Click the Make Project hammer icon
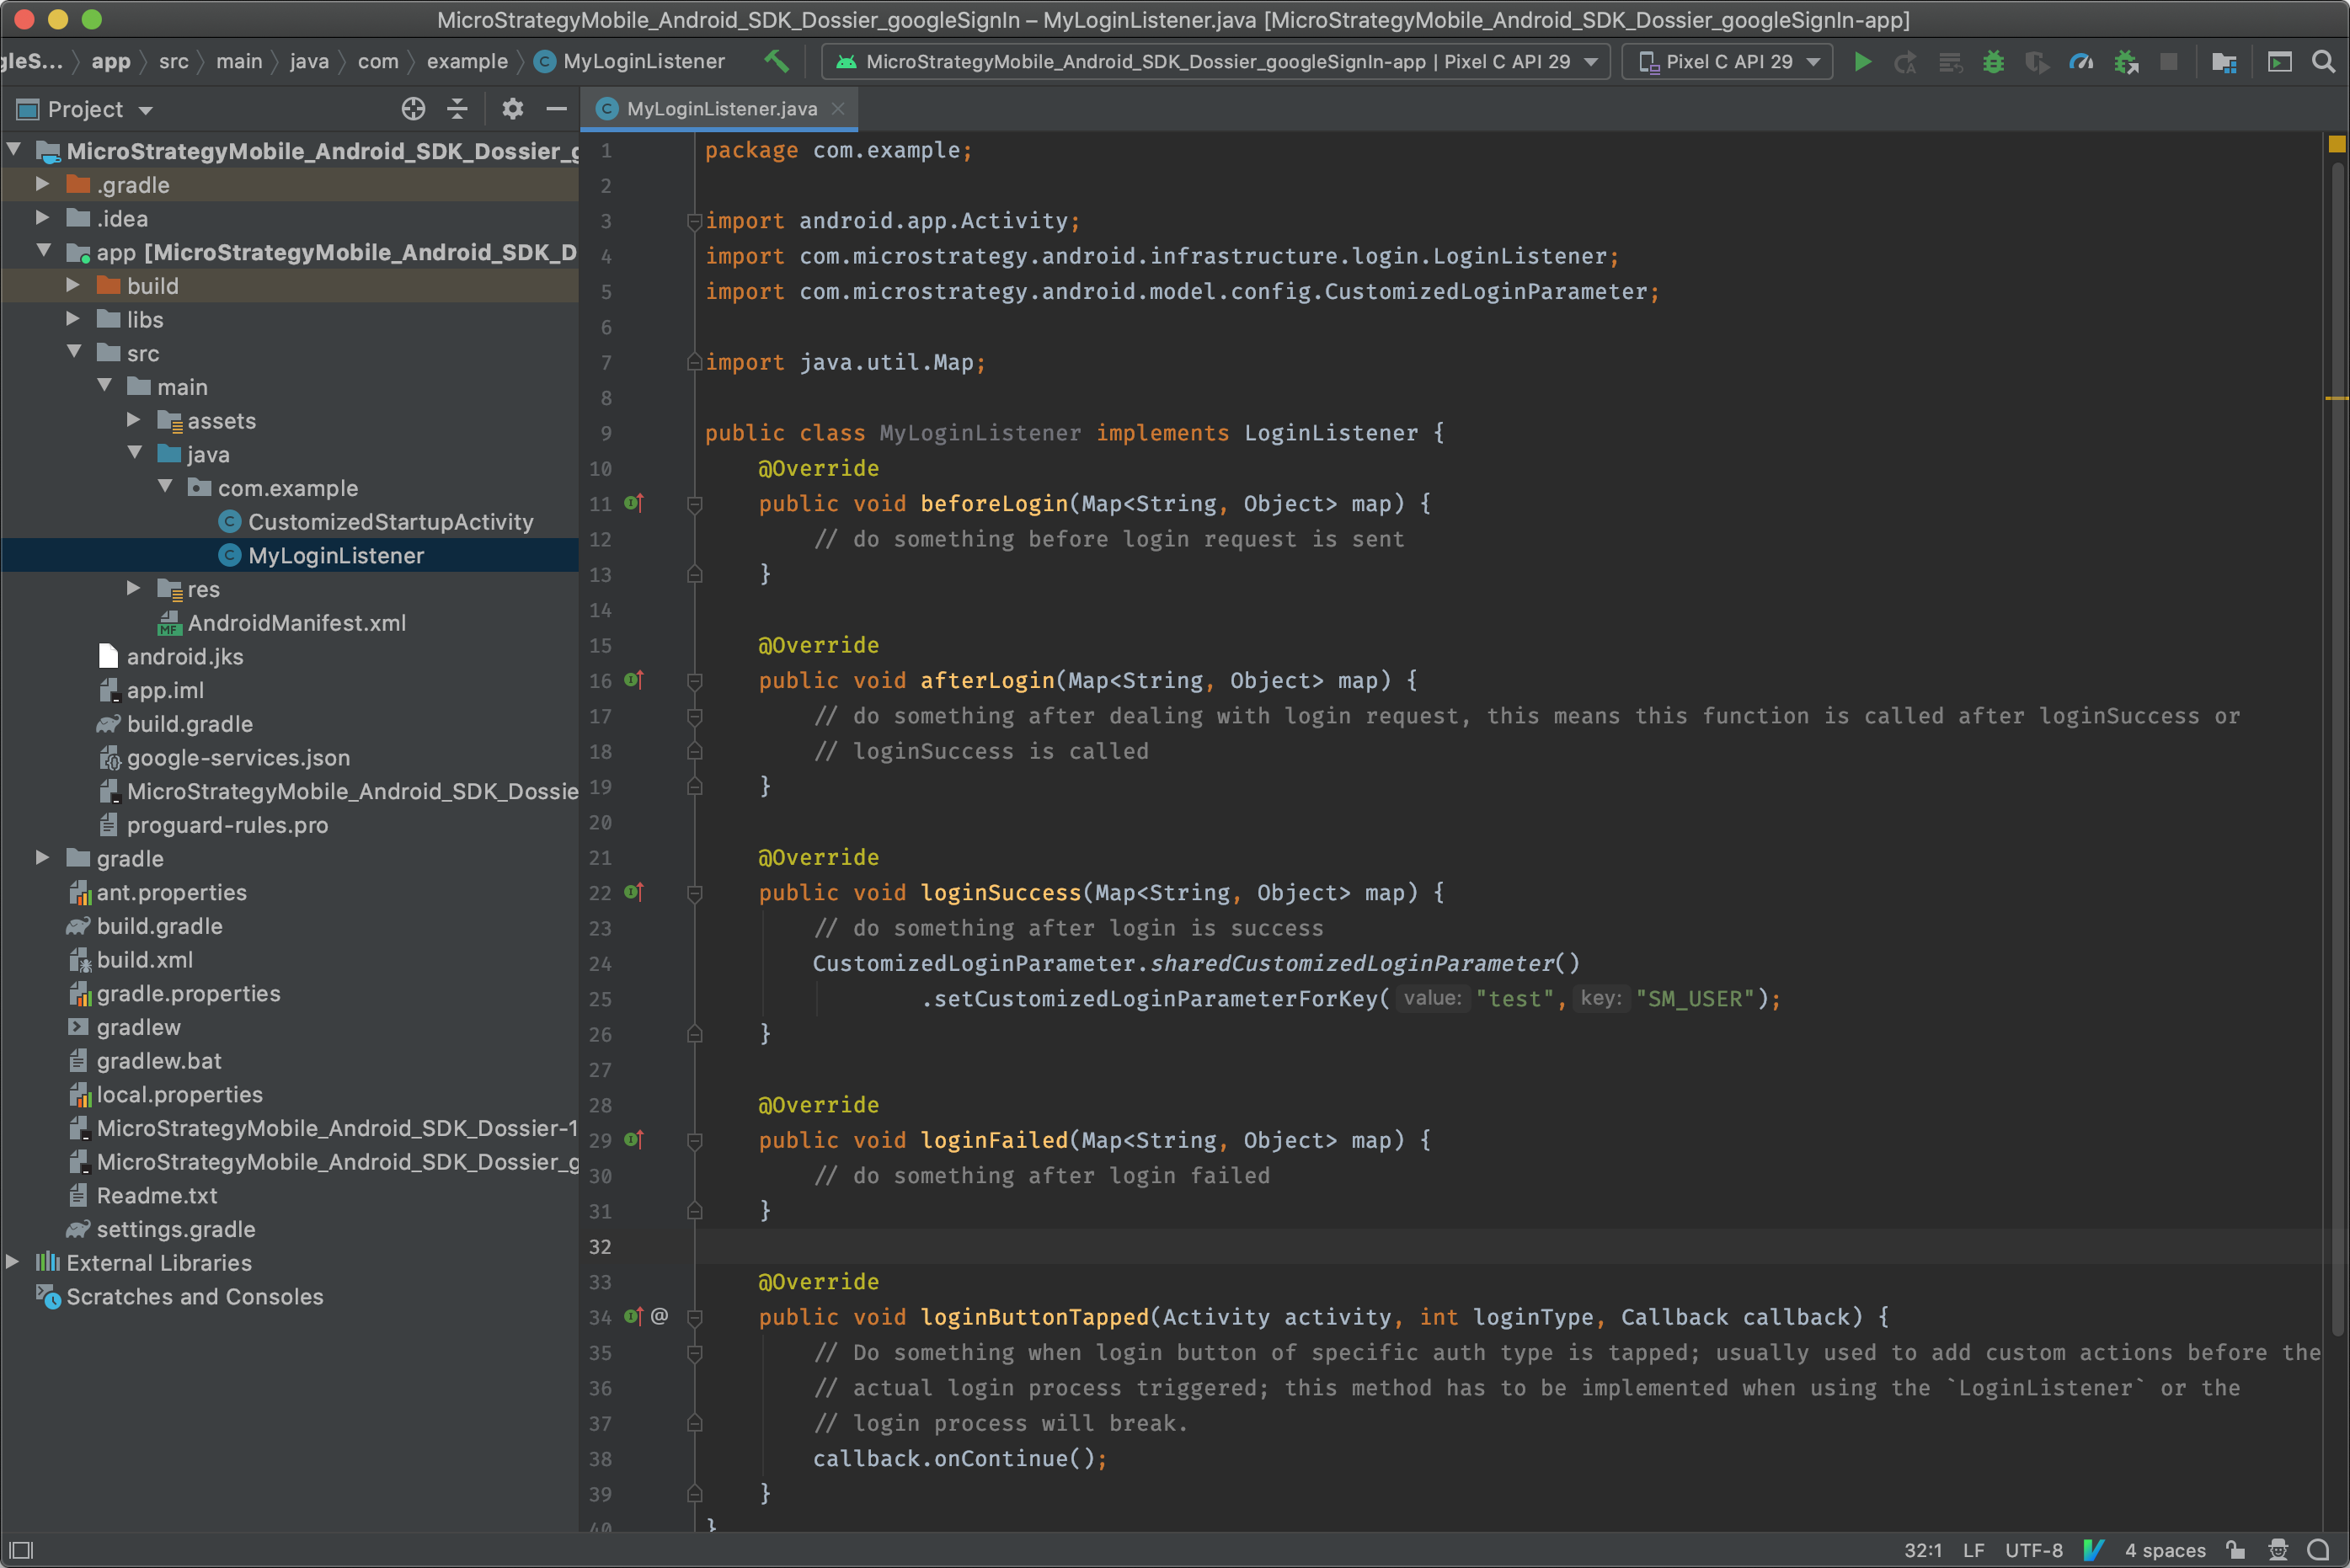The image size is (2350, 1568). coord(776,62)
